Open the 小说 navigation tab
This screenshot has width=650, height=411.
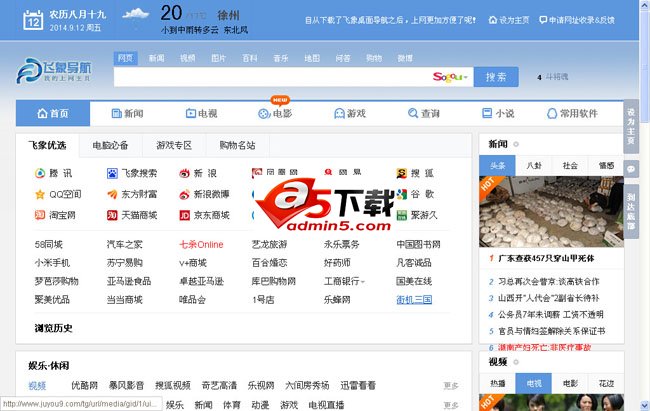(x=498, y=113)
